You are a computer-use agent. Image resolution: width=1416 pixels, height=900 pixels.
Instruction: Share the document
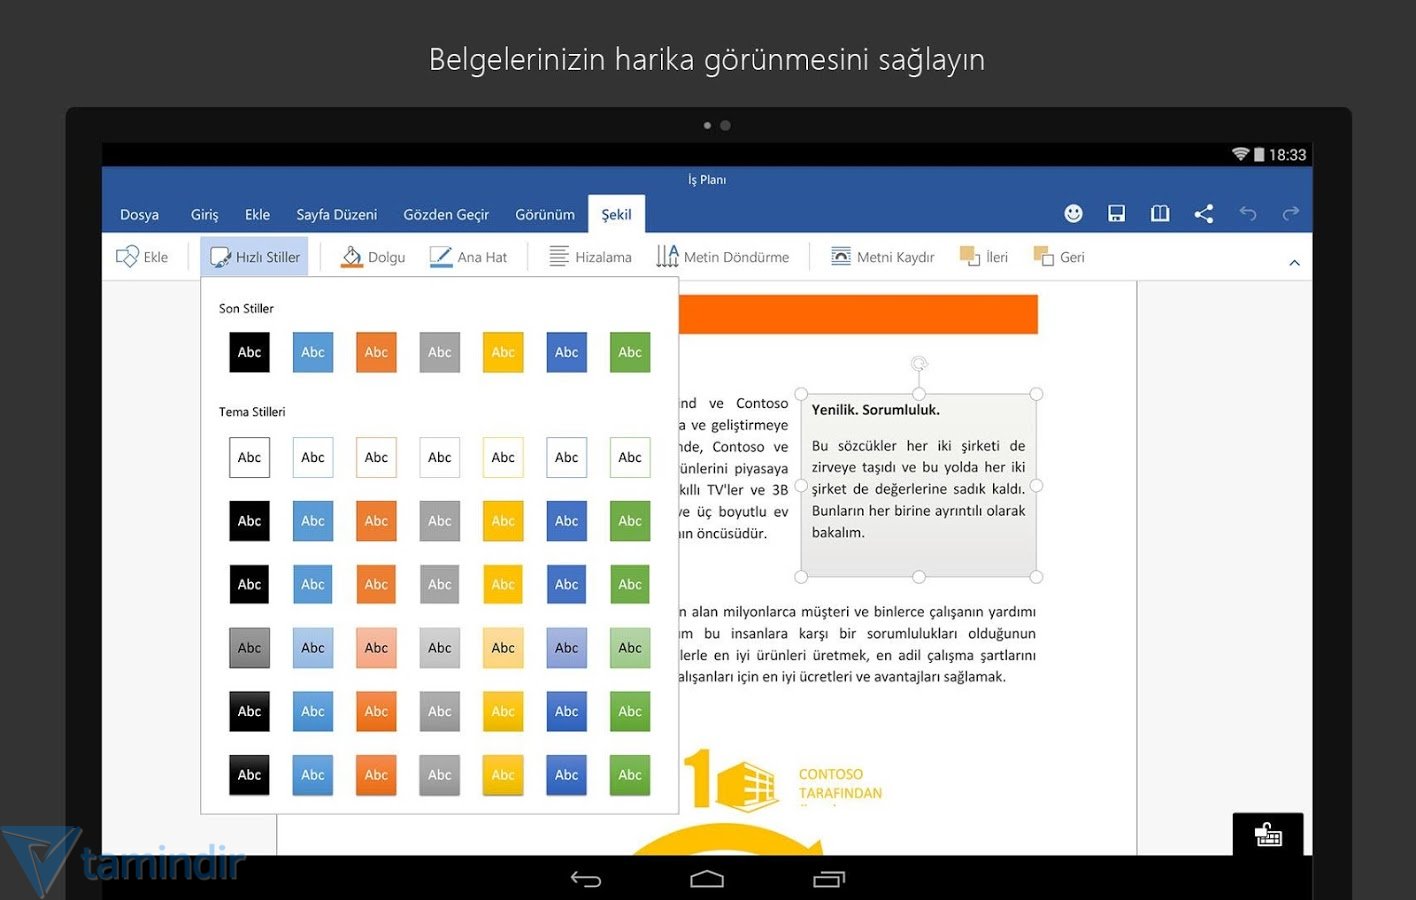(1203, 213)
